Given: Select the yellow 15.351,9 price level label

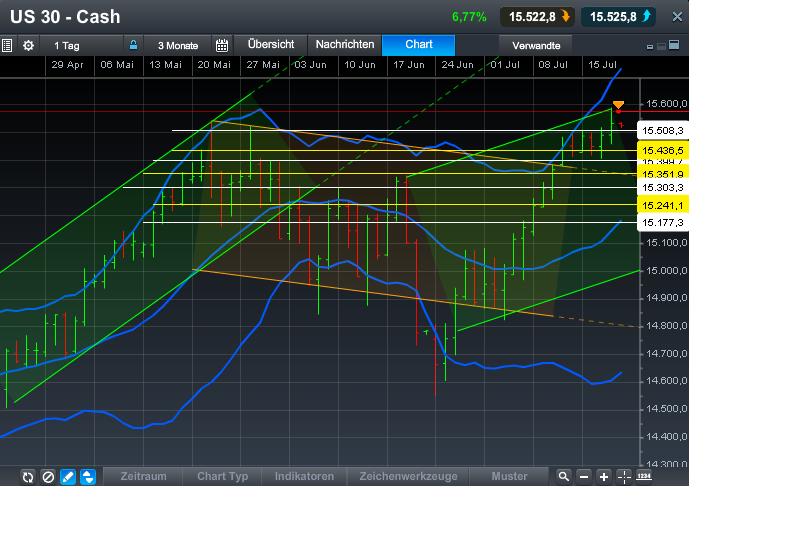Looking at the screenshot, I should click(x=663, y=173).
